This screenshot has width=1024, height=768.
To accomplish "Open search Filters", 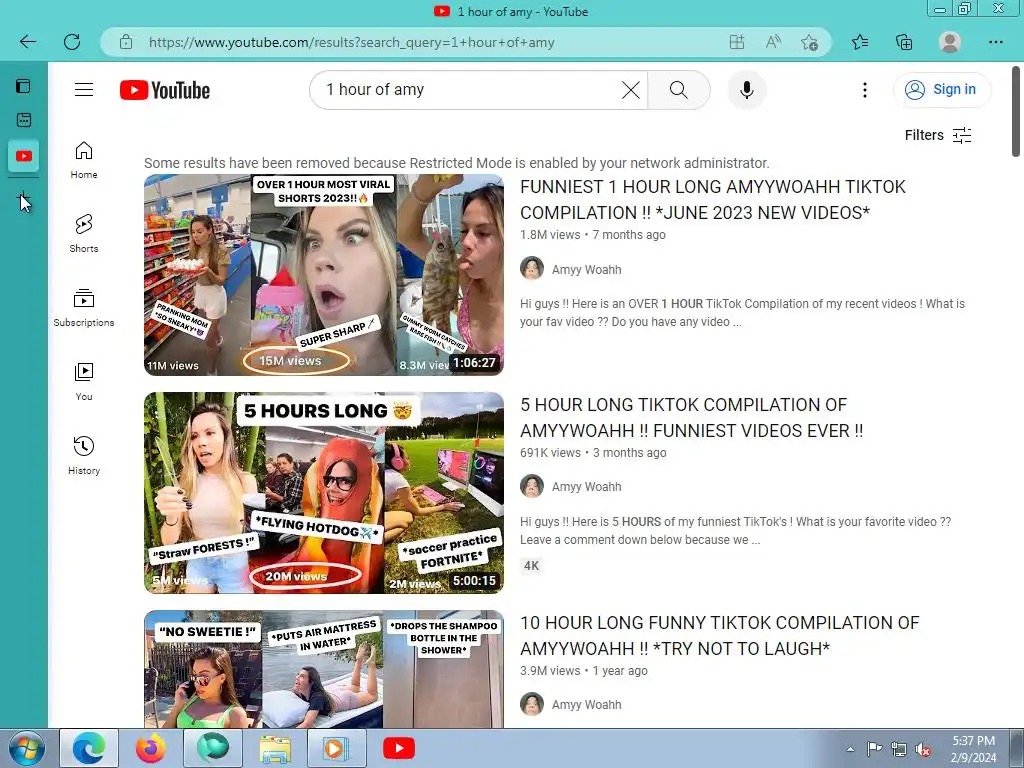I will [x=938, y=135].
